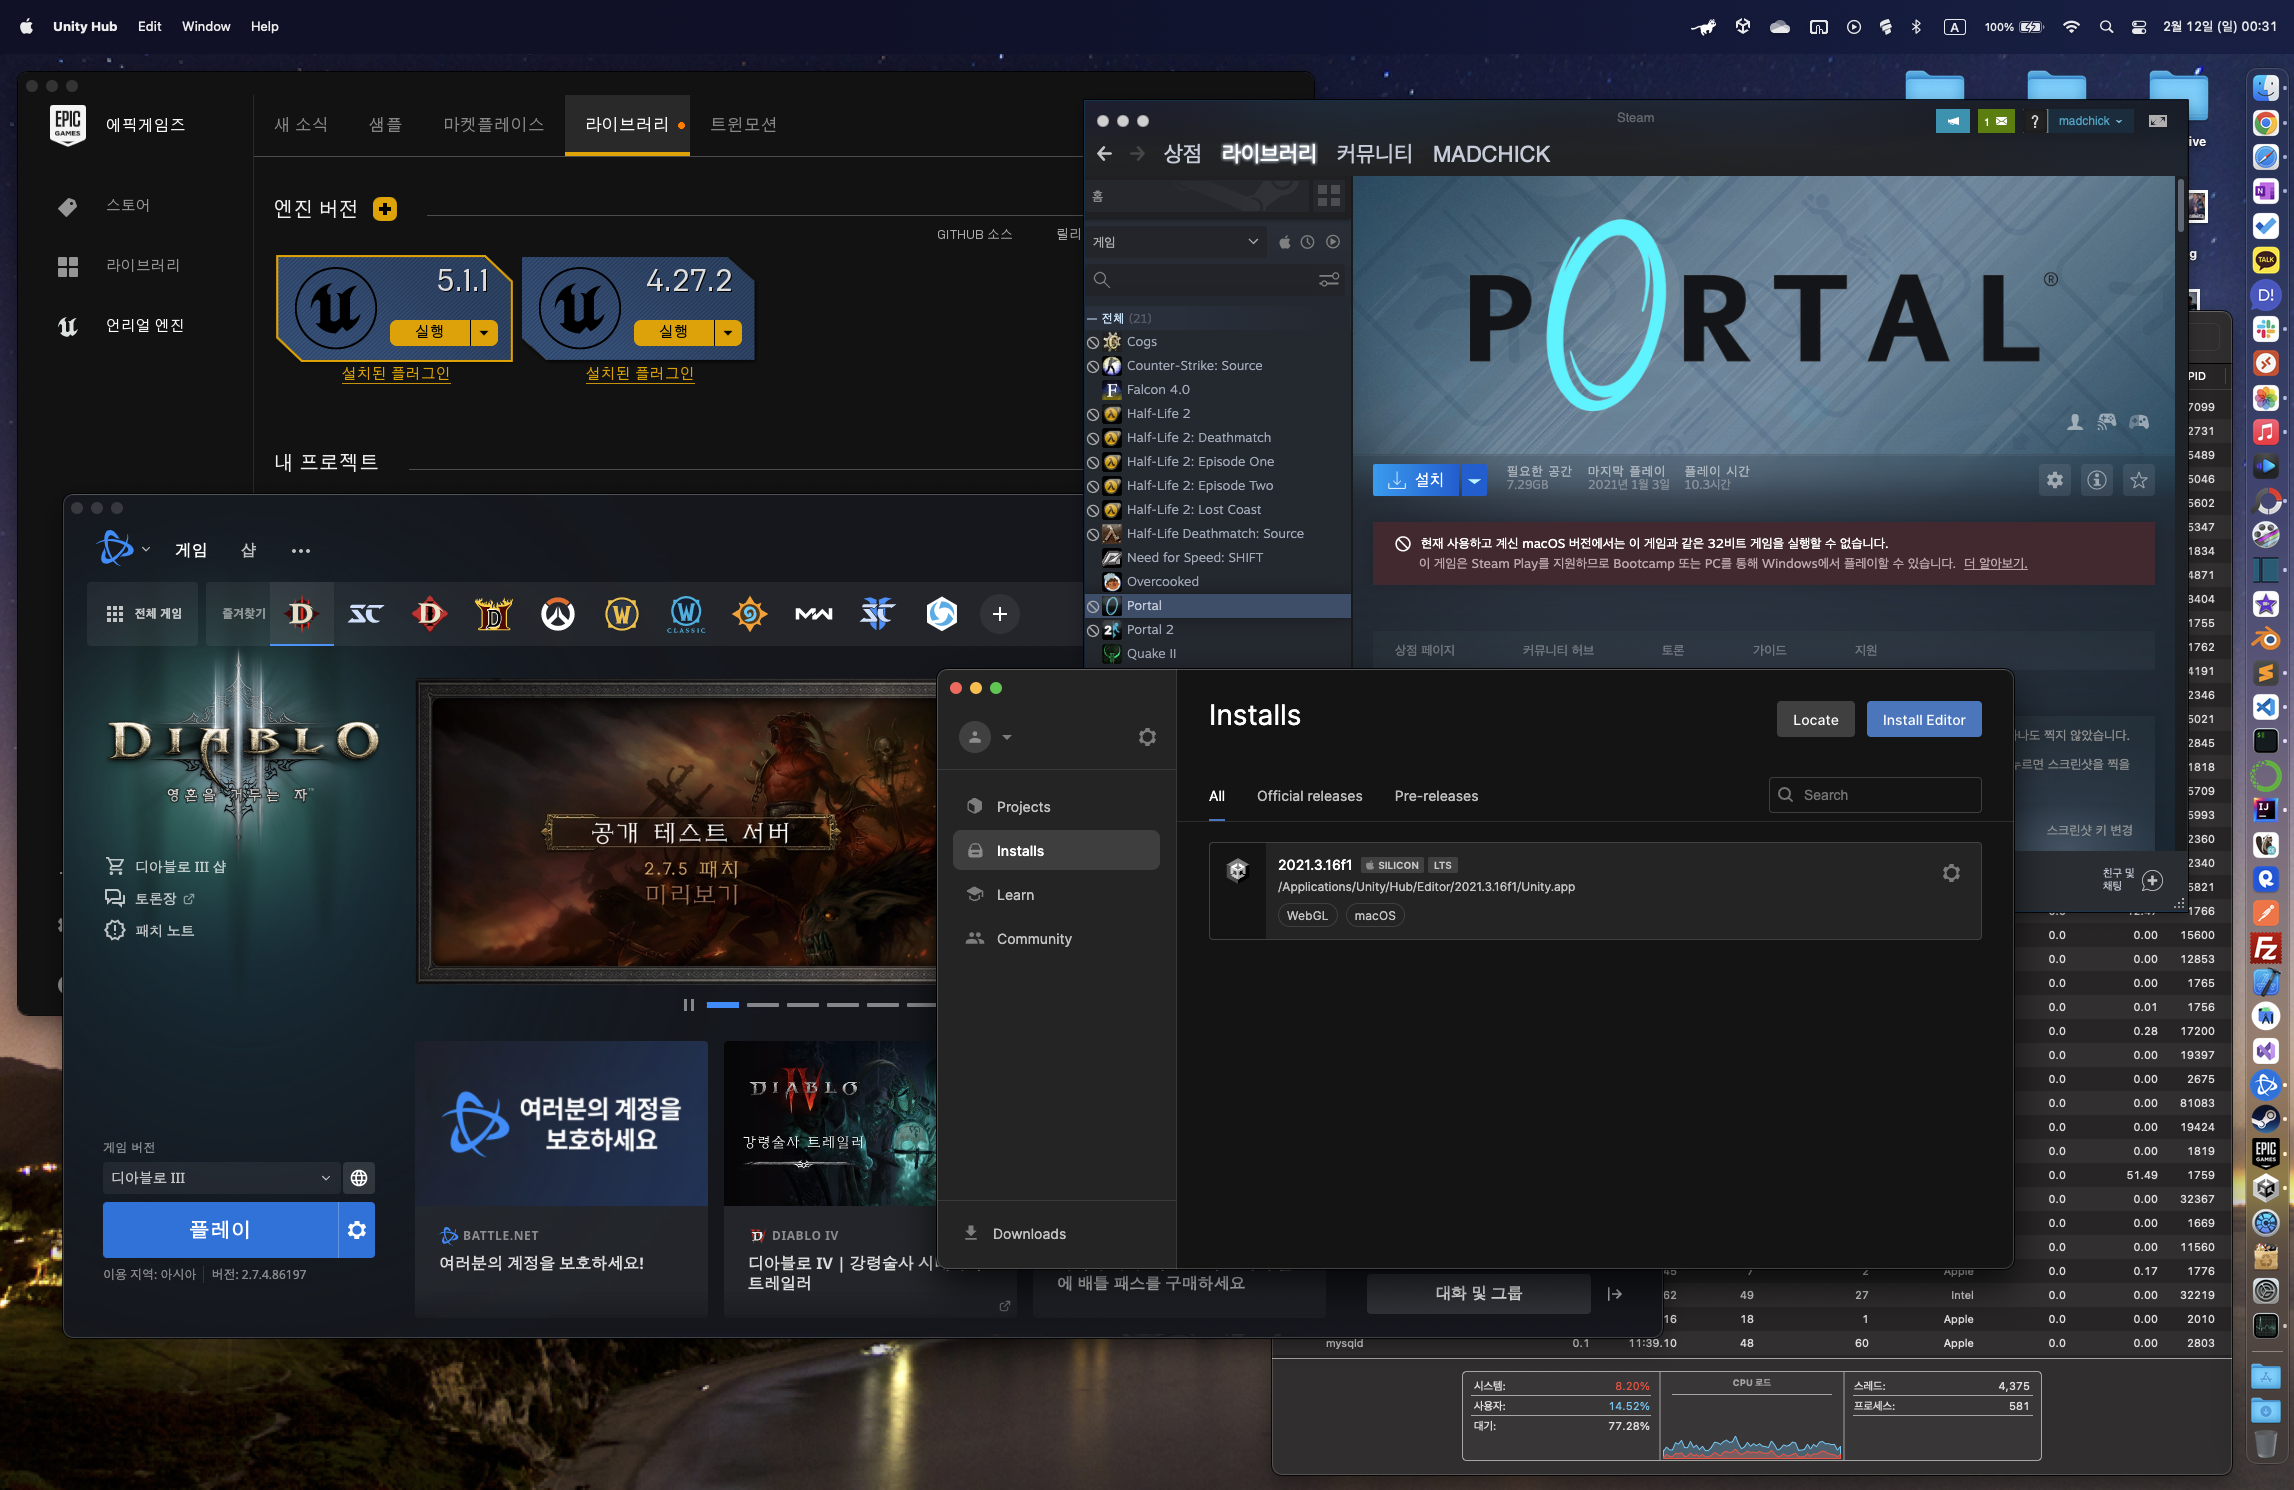This screenshot has width=2294, height=1490.
Task: Click the add engine version plus icon
Action: [x=385, y=209]
